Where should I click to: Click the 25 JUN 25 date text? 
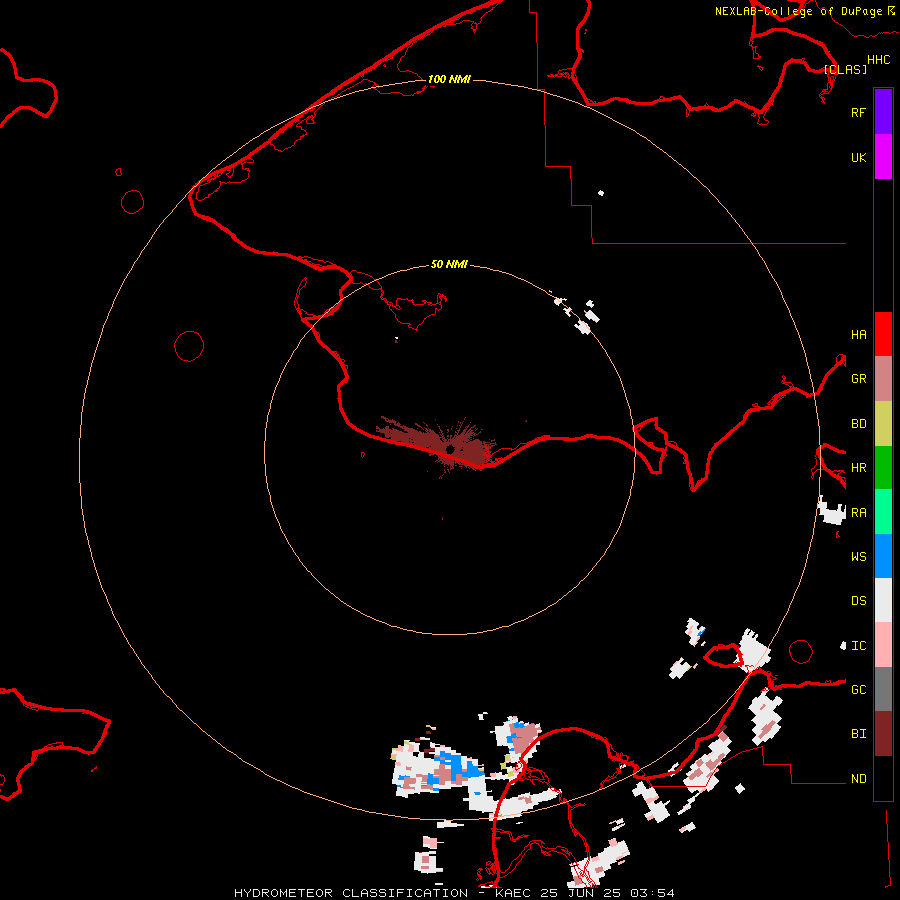pos(581,893)
